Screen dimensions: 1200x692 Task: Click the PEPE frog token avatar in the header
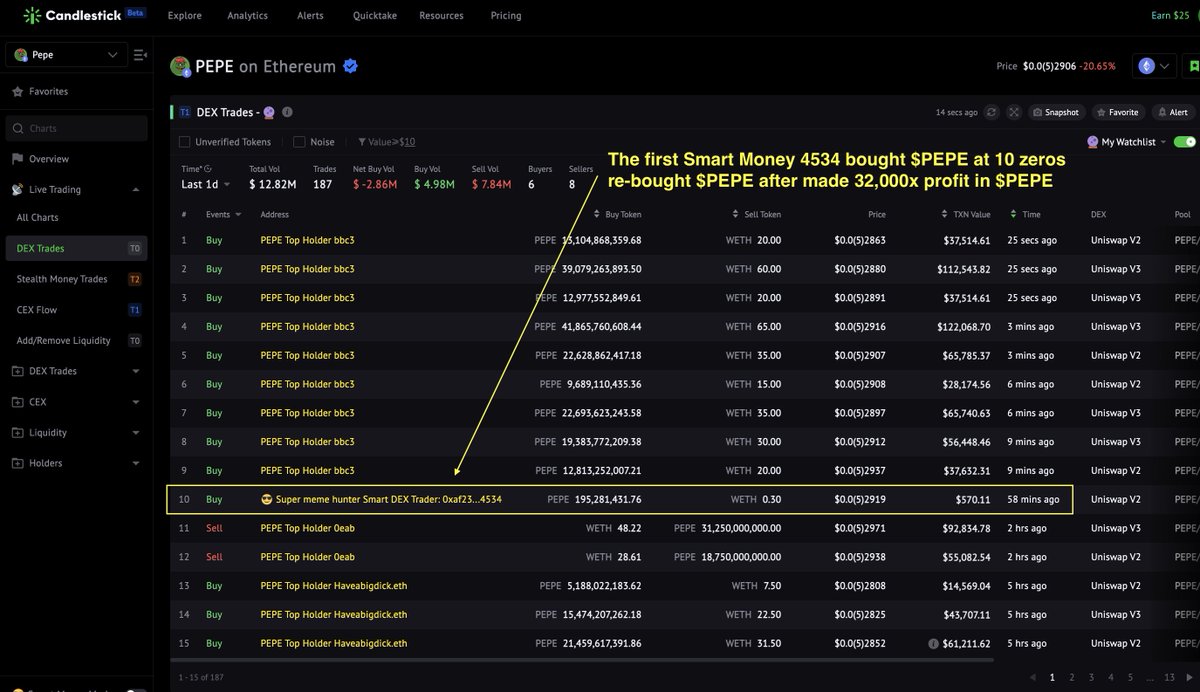tap(180, 66)
